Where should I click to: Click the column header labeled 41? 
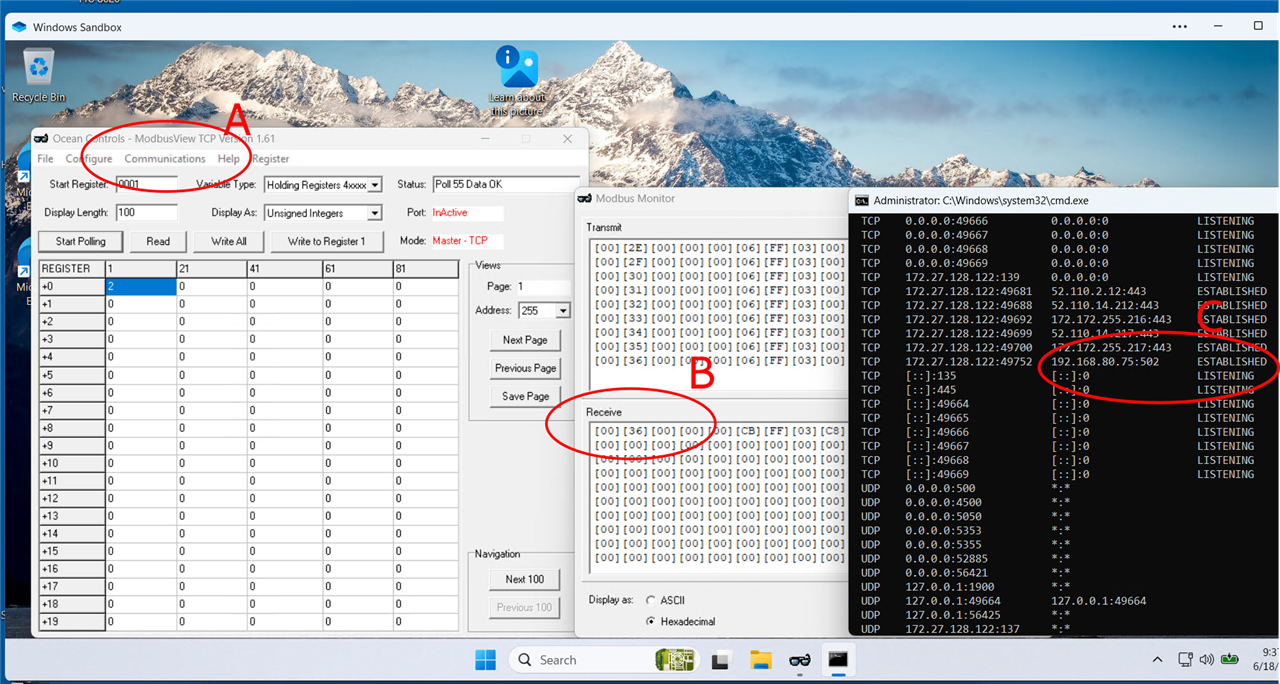pyautogui.click(x=285, y=269)
